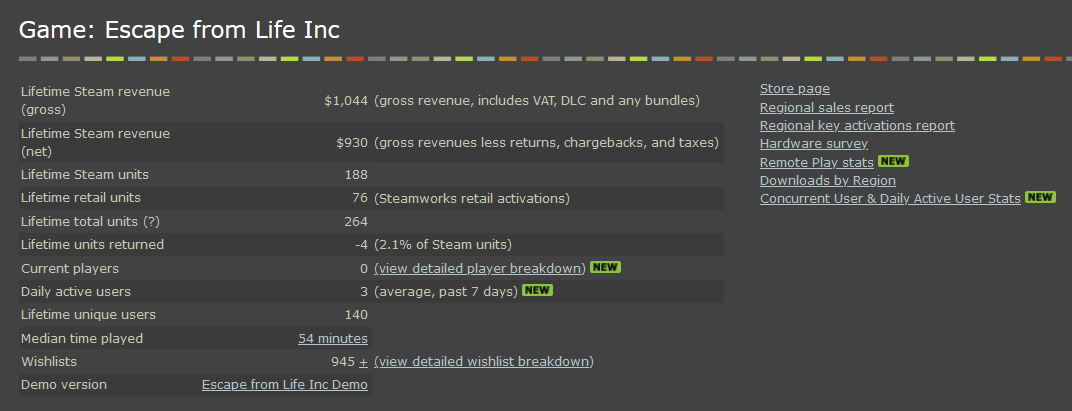Click the 'Lifetime total units (?)' label

click(x=91, y=222)
